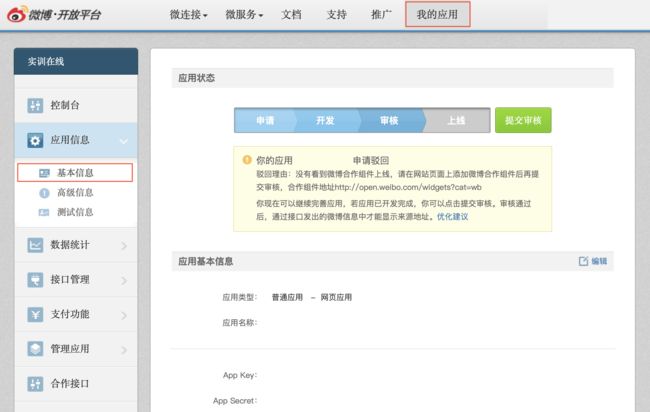Click the 上线 step in progress bar

point(456,121)
